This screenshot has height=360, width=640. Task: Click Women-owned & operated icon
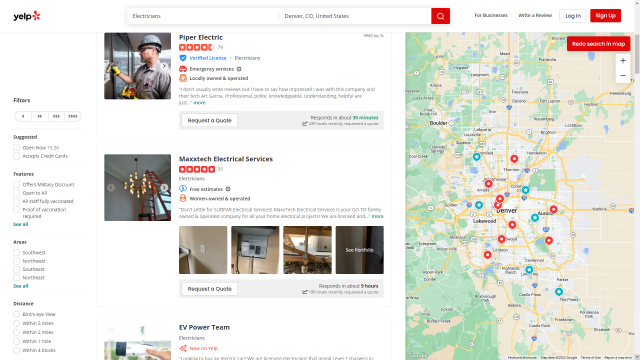pos(183,198)
